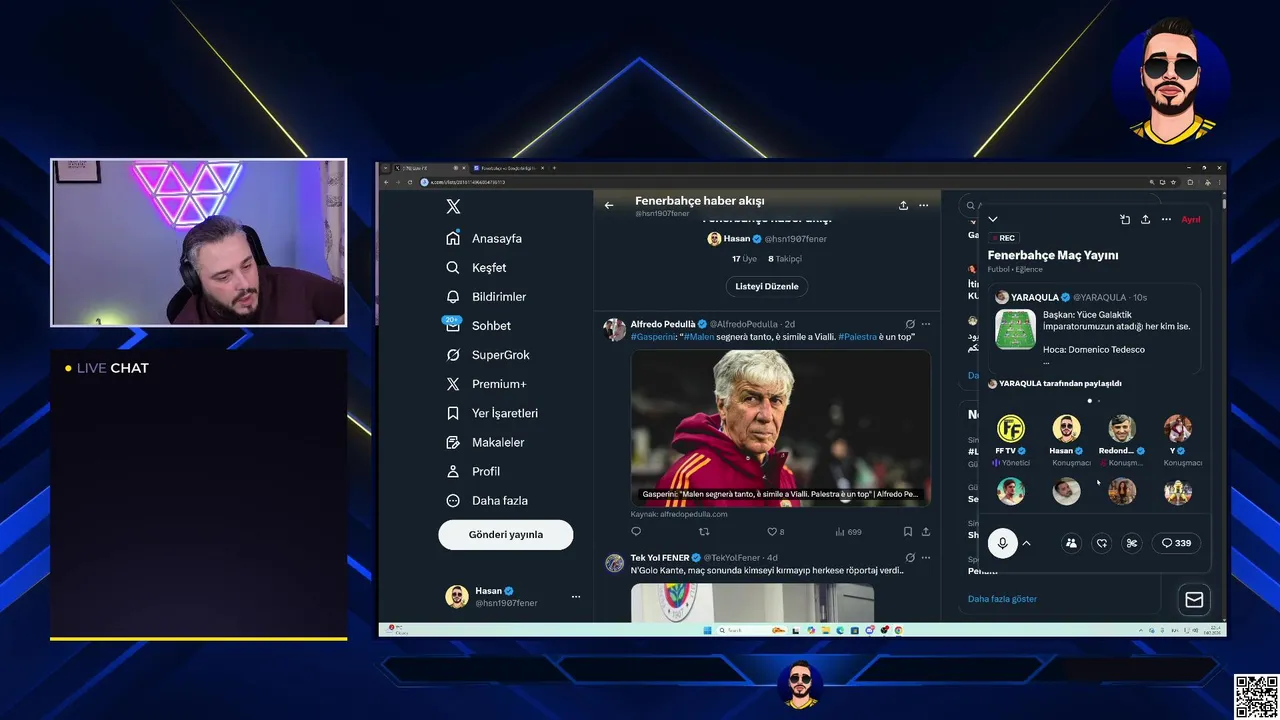The image size is (1280, 720).
Task: Share the Alfredo Pedullà post
Action: [926, 532]
